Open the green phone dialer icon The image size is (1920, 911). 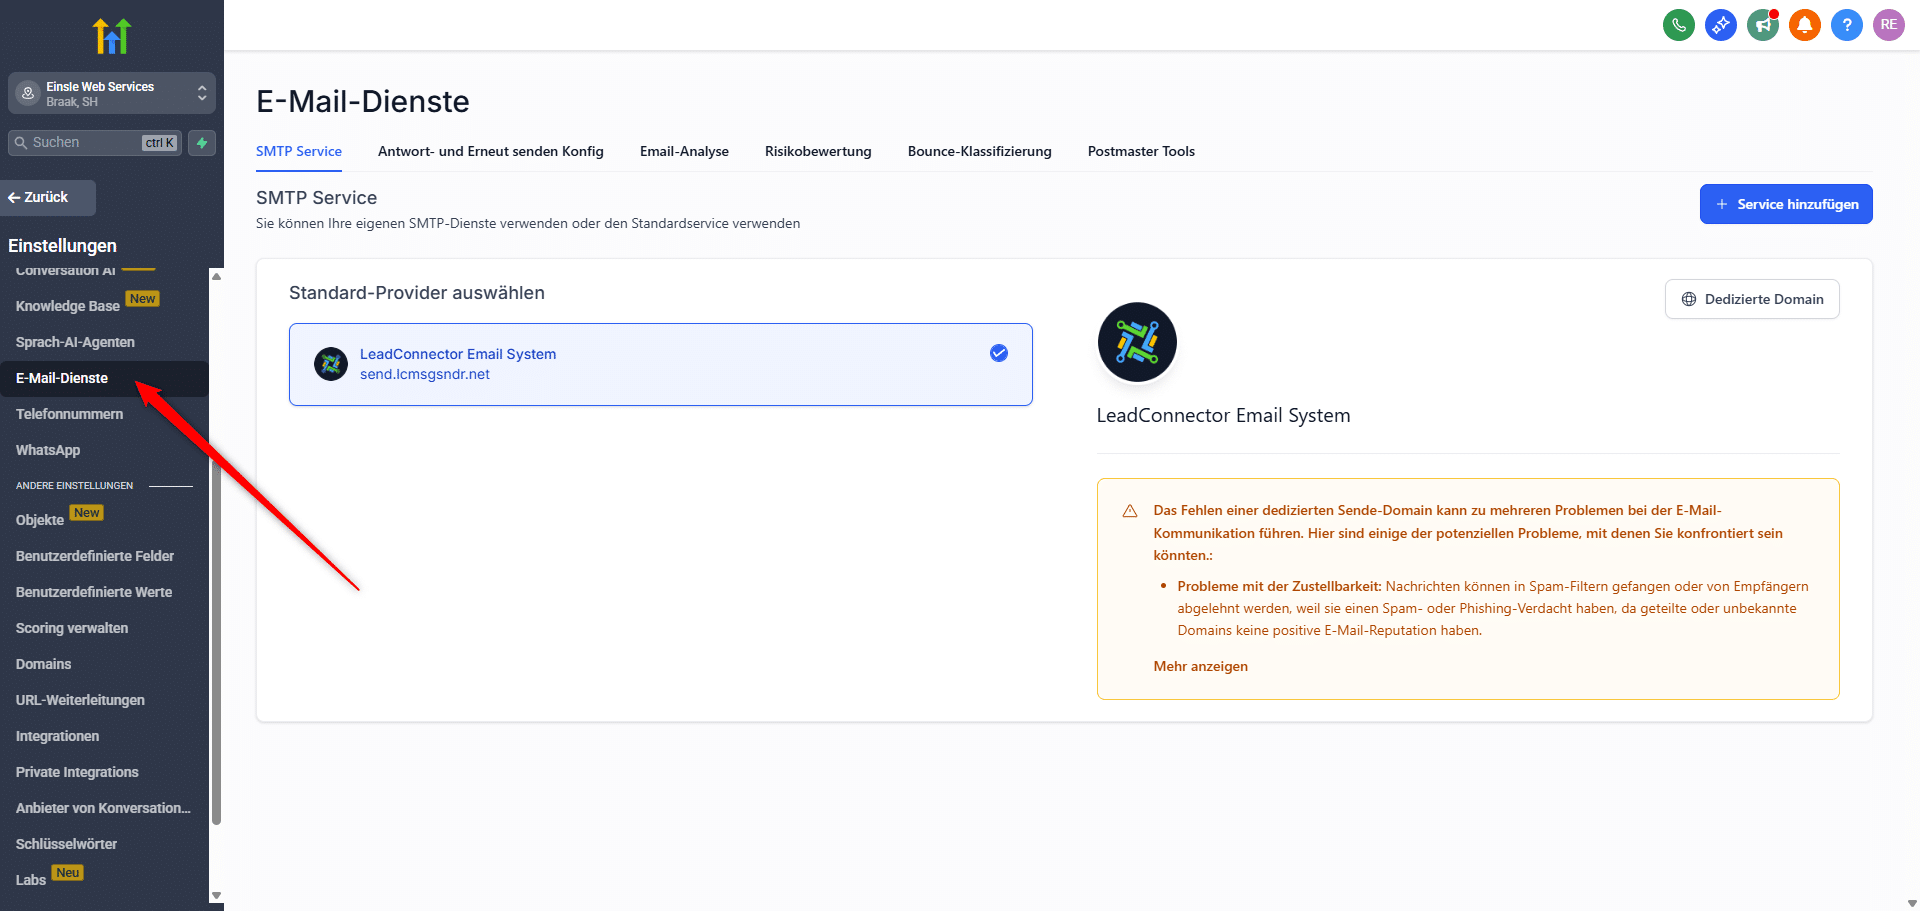point(1679,25)
